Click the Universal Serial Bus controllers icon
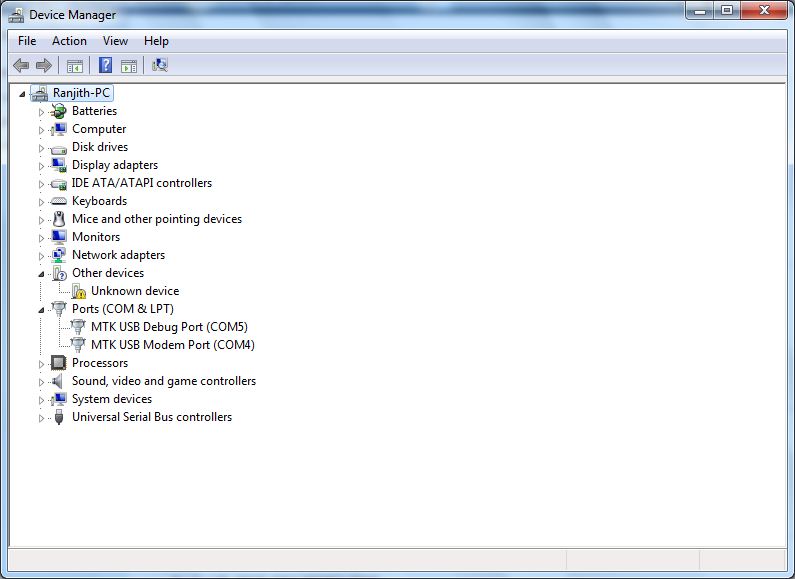 59,417
